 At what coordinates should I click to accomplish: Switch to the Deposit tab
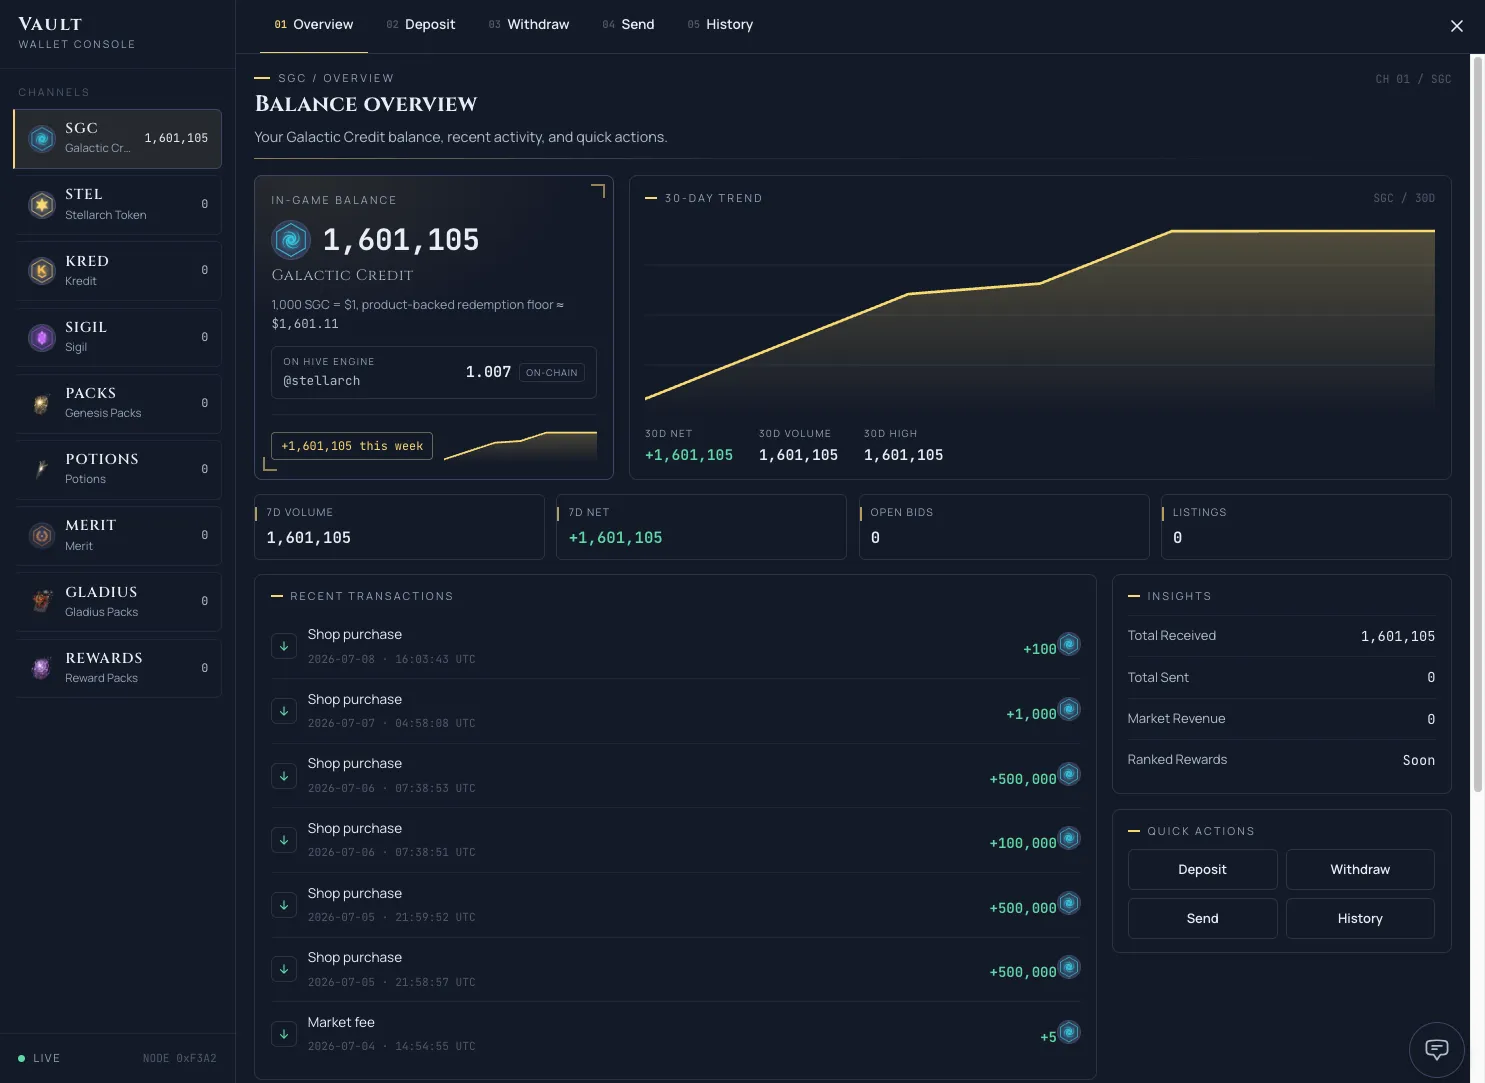[421, 25]
